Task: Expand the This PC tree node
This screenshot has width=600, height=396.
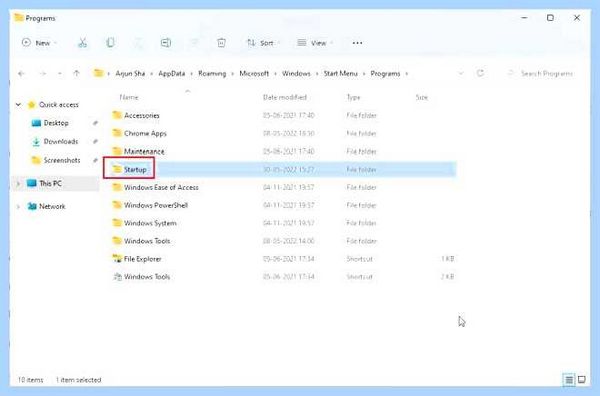Action: coord(18,184)
